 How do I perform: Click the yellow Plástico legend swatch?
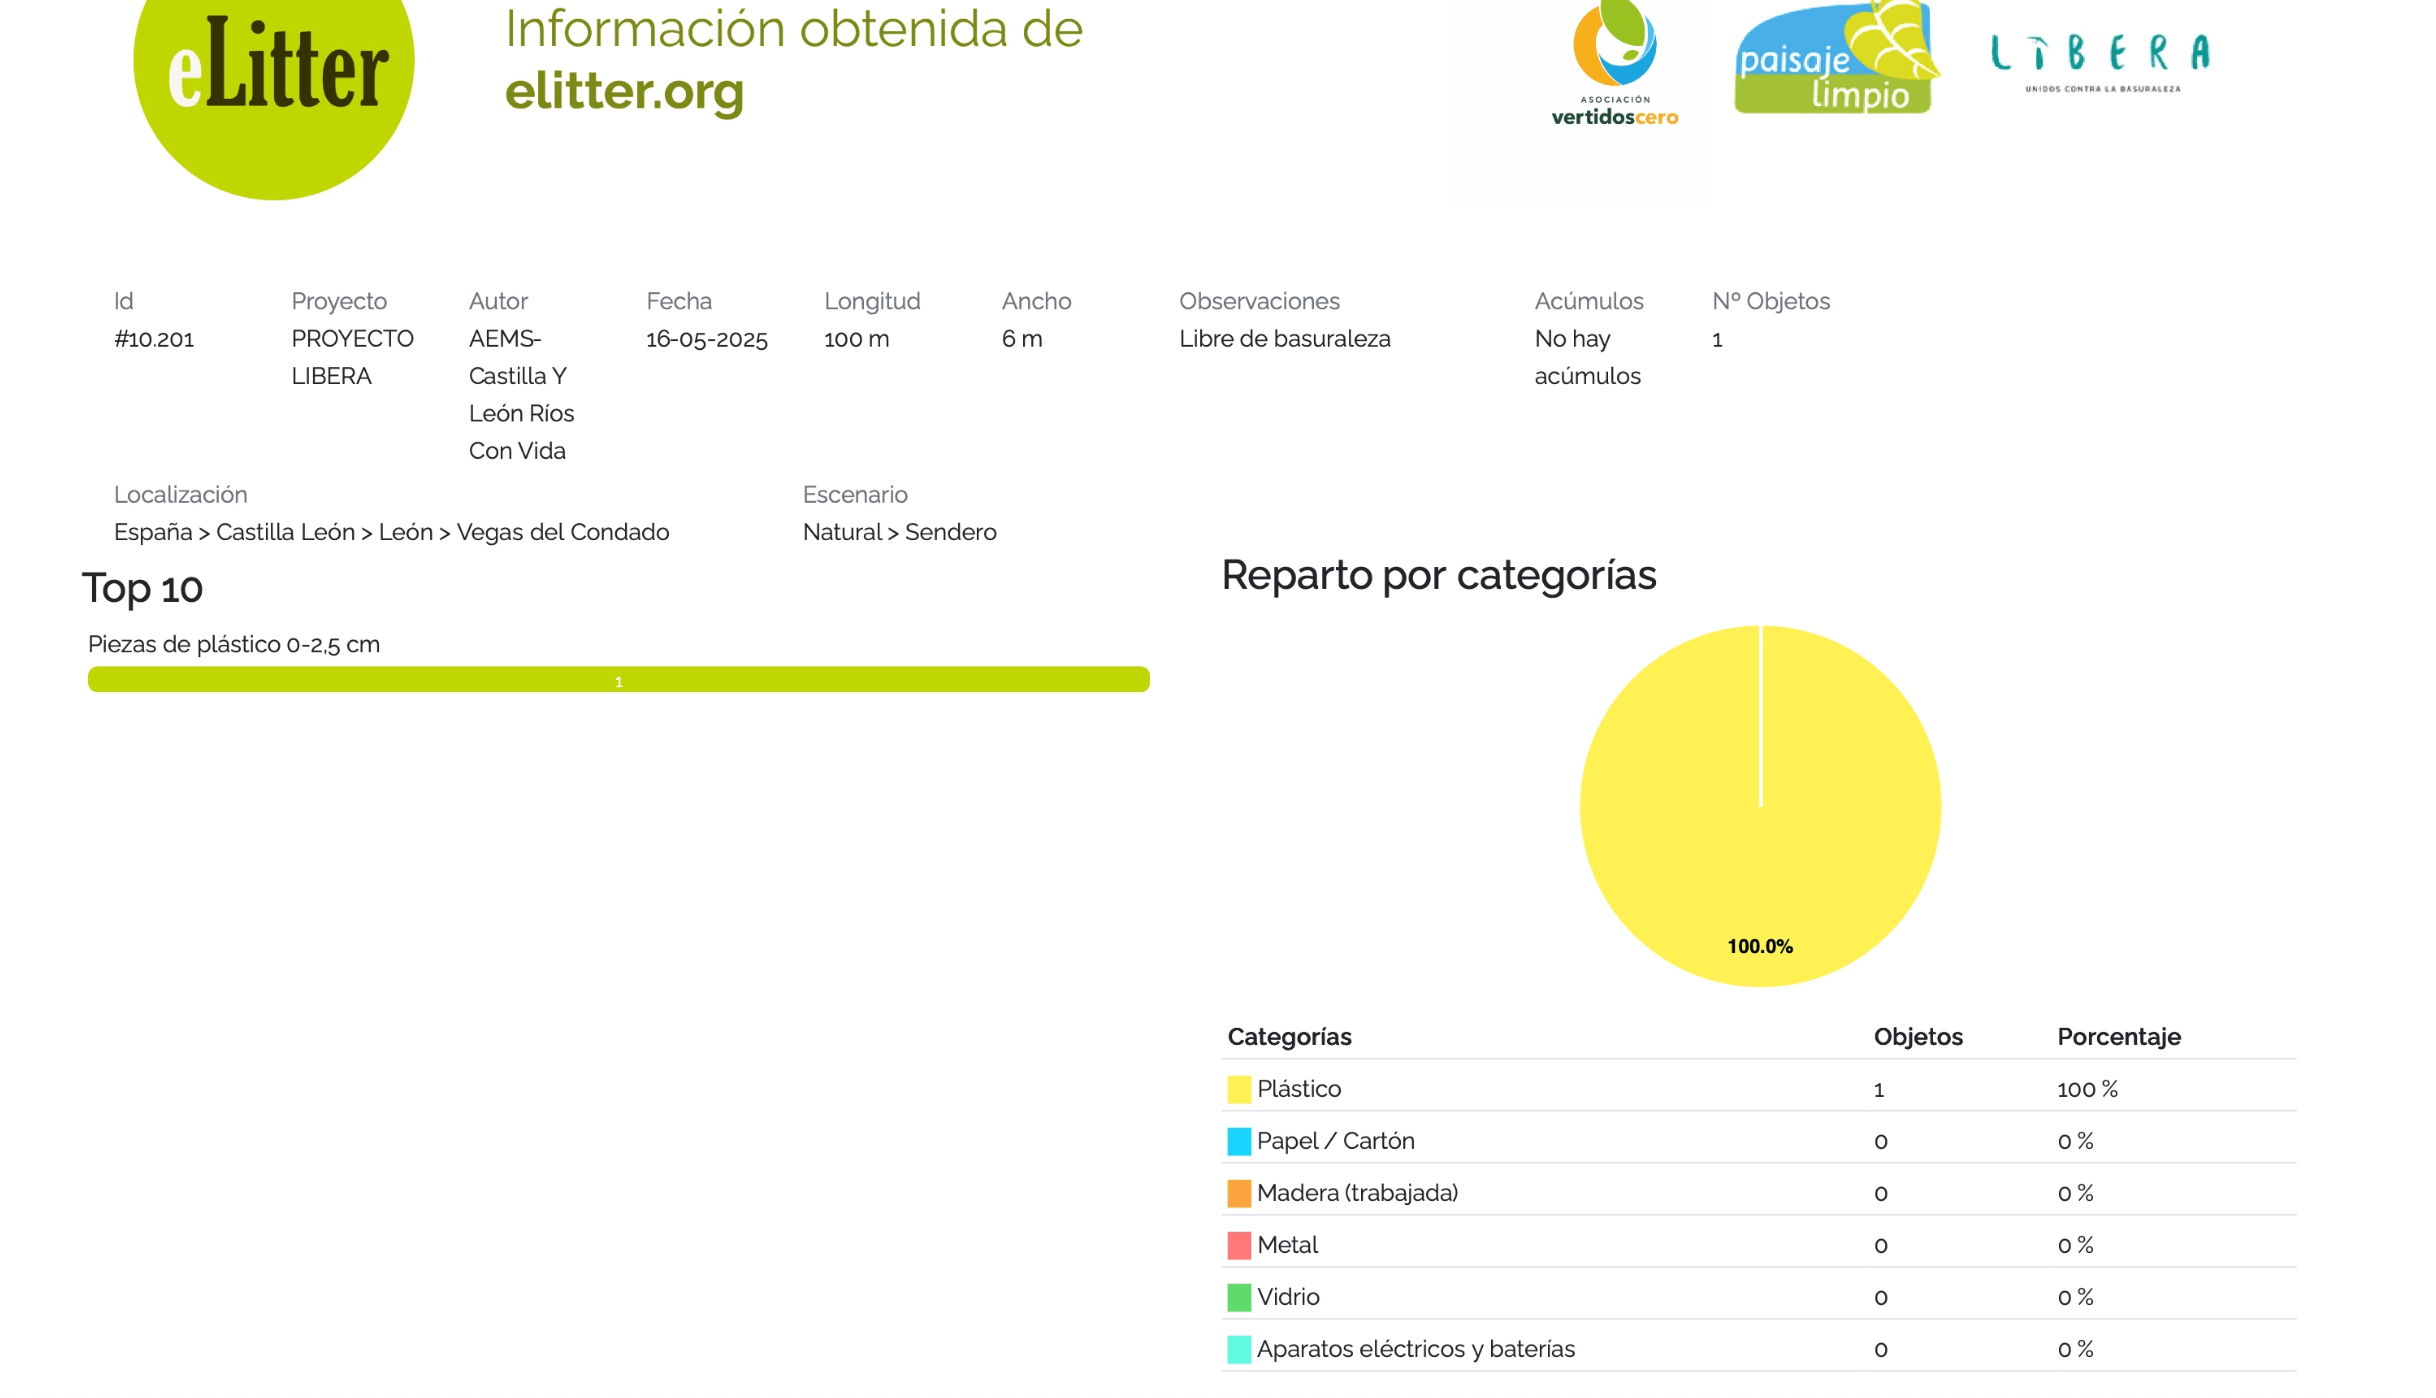coord(1238,1089)
